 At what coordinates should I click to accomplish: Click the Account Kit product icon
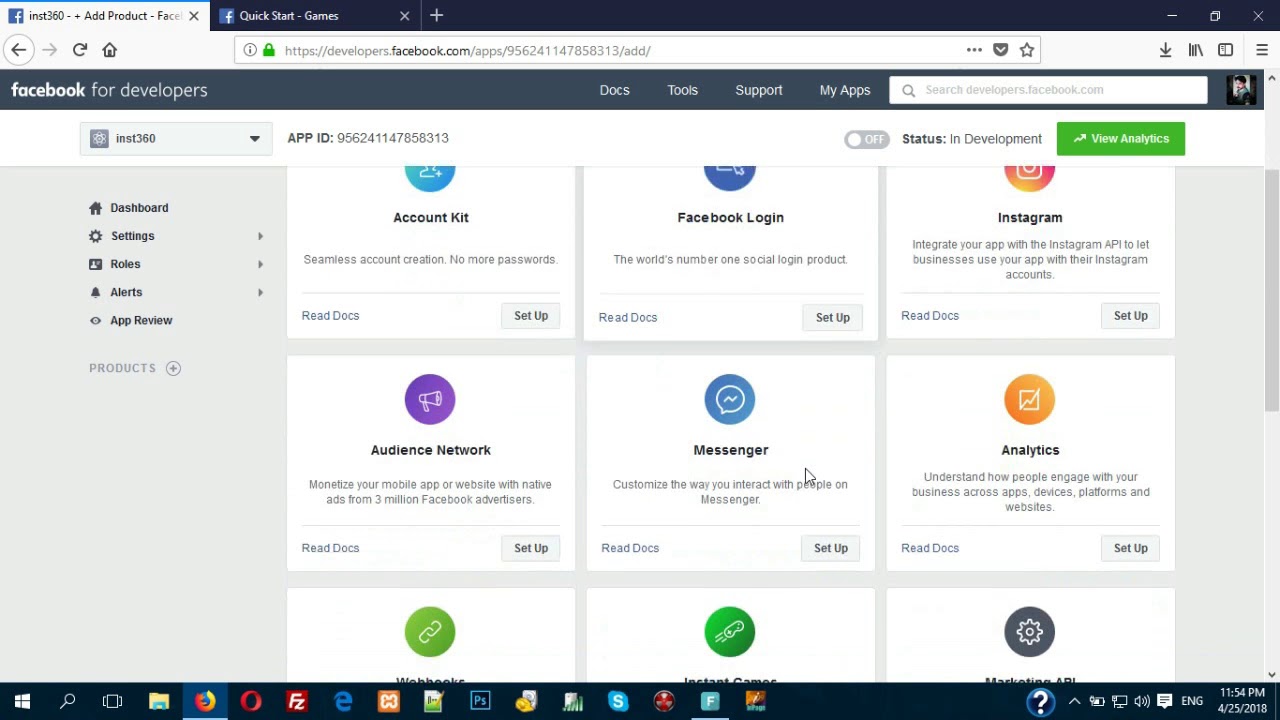tap(430, 179)
